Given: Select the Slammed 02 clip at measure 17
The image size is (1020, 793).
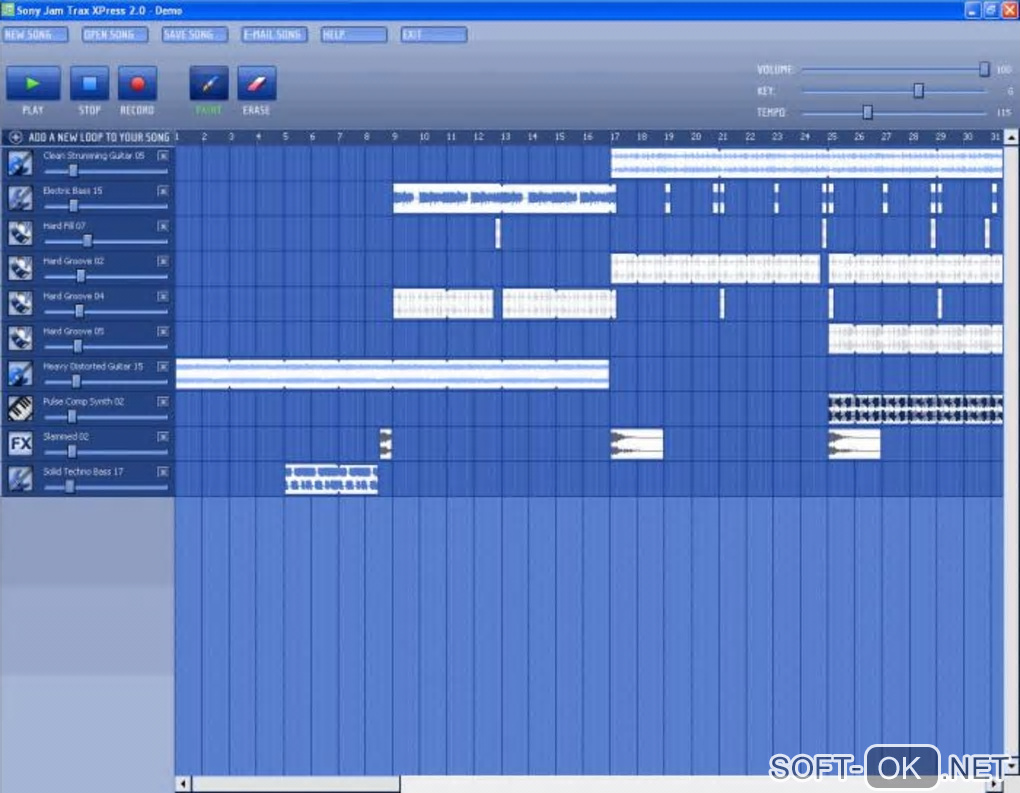Looking at the screenshot, I should pos(637,444).
